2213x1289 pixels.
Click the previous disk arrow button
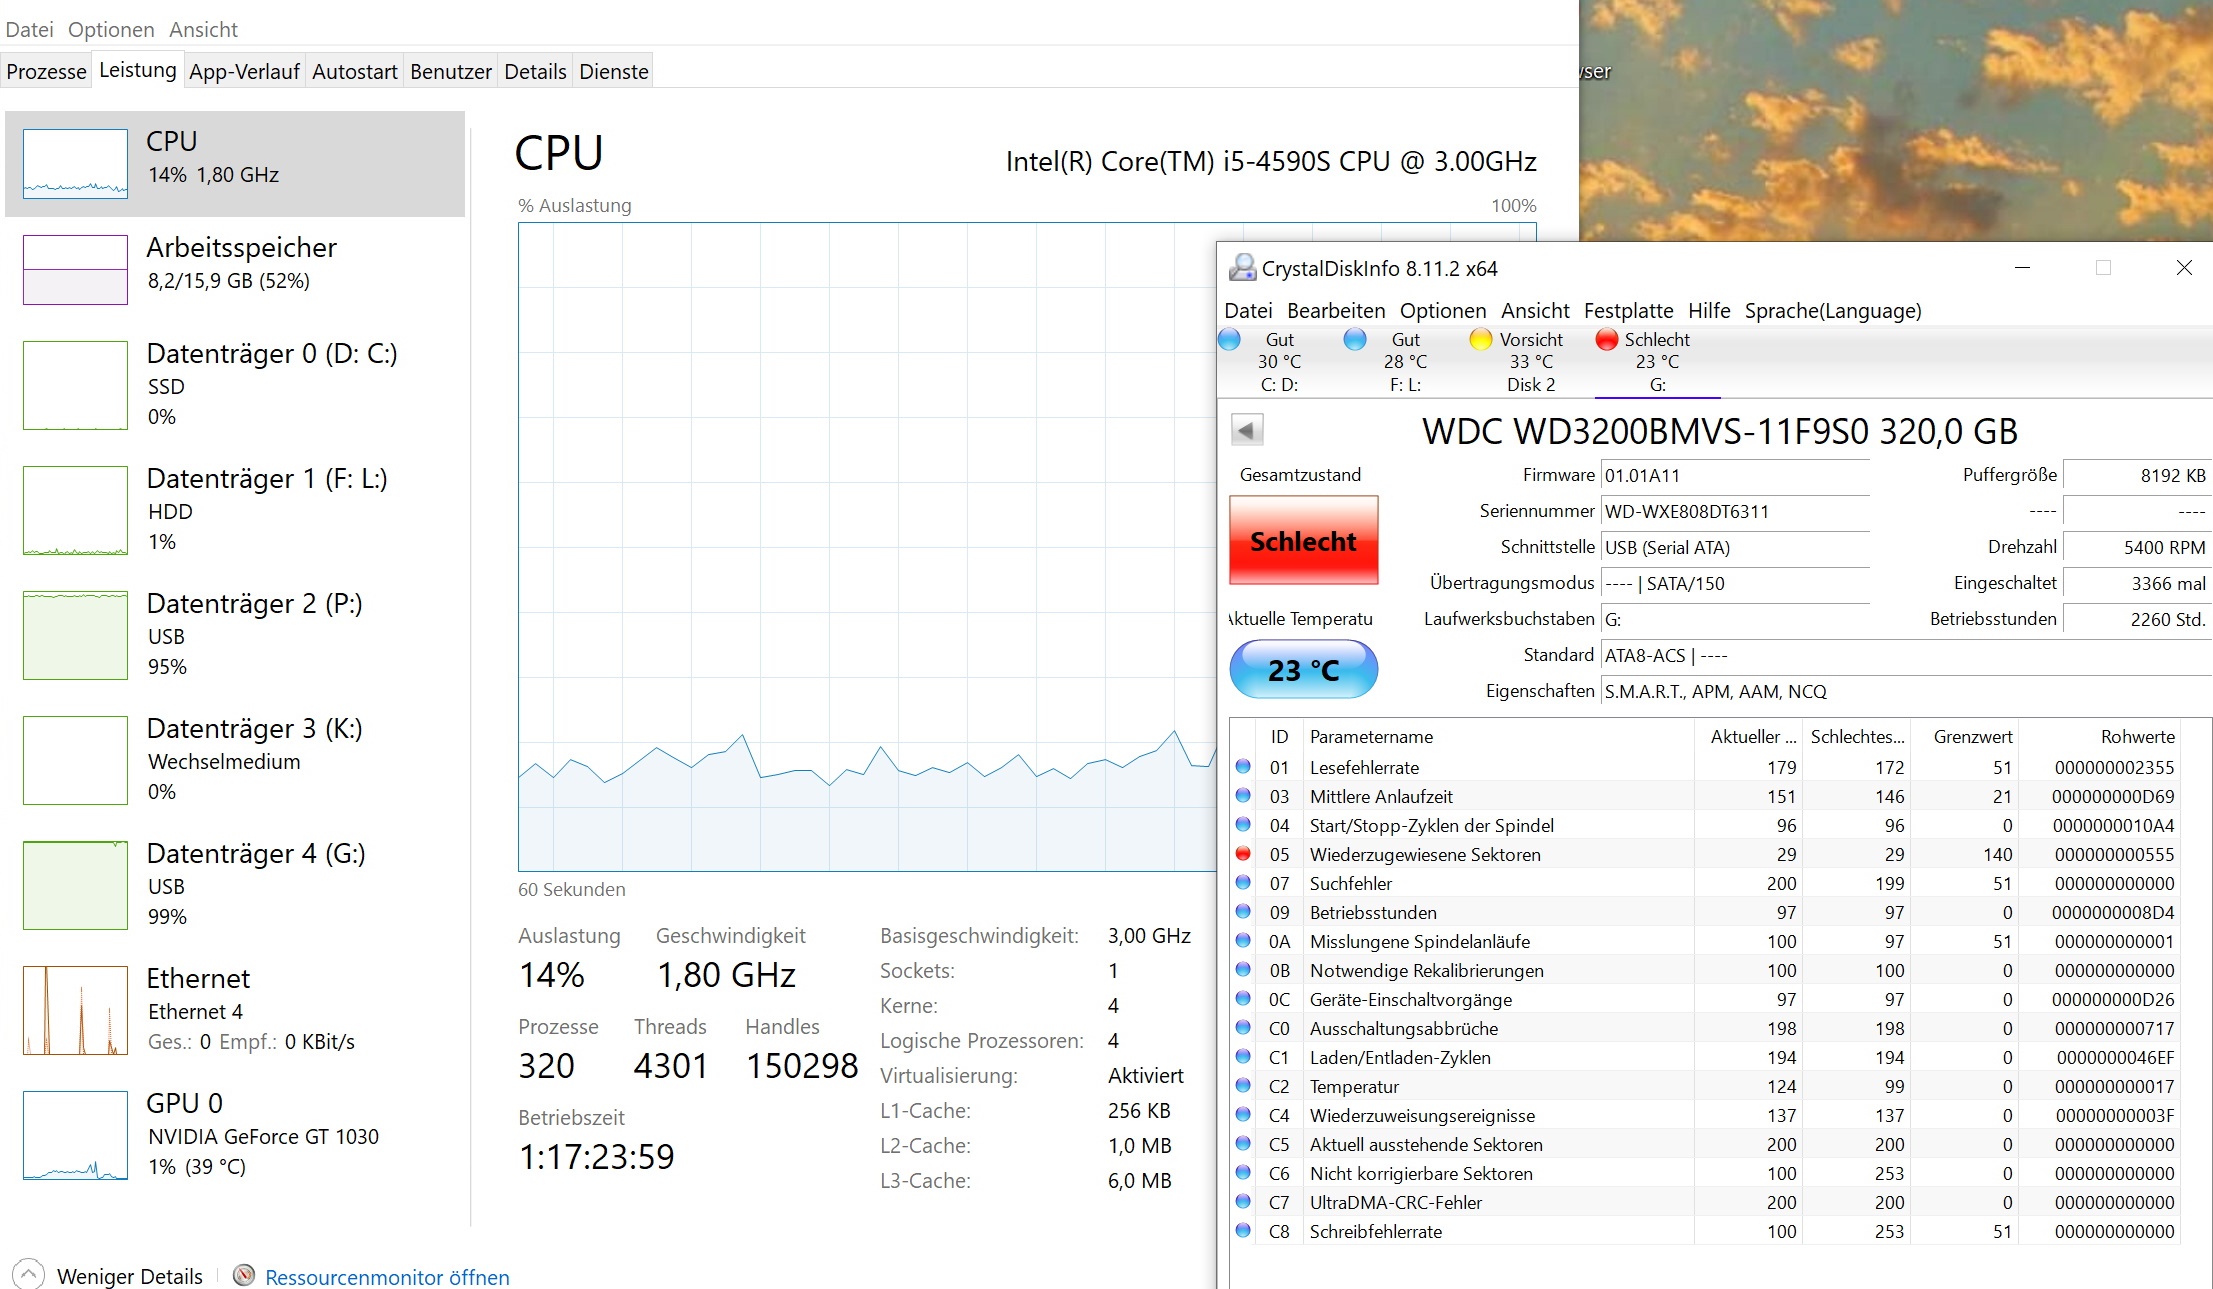1246,430
